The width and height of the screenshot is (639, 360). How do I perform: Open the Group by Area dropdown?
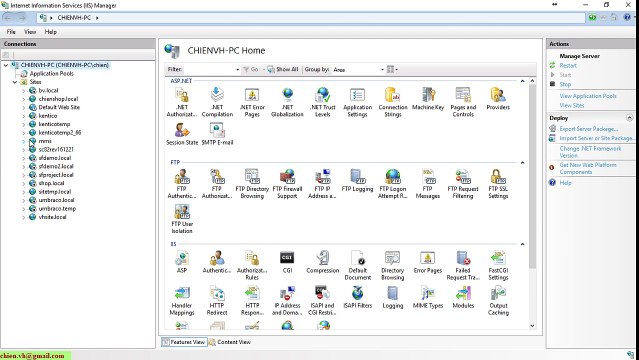pos(358,70)
